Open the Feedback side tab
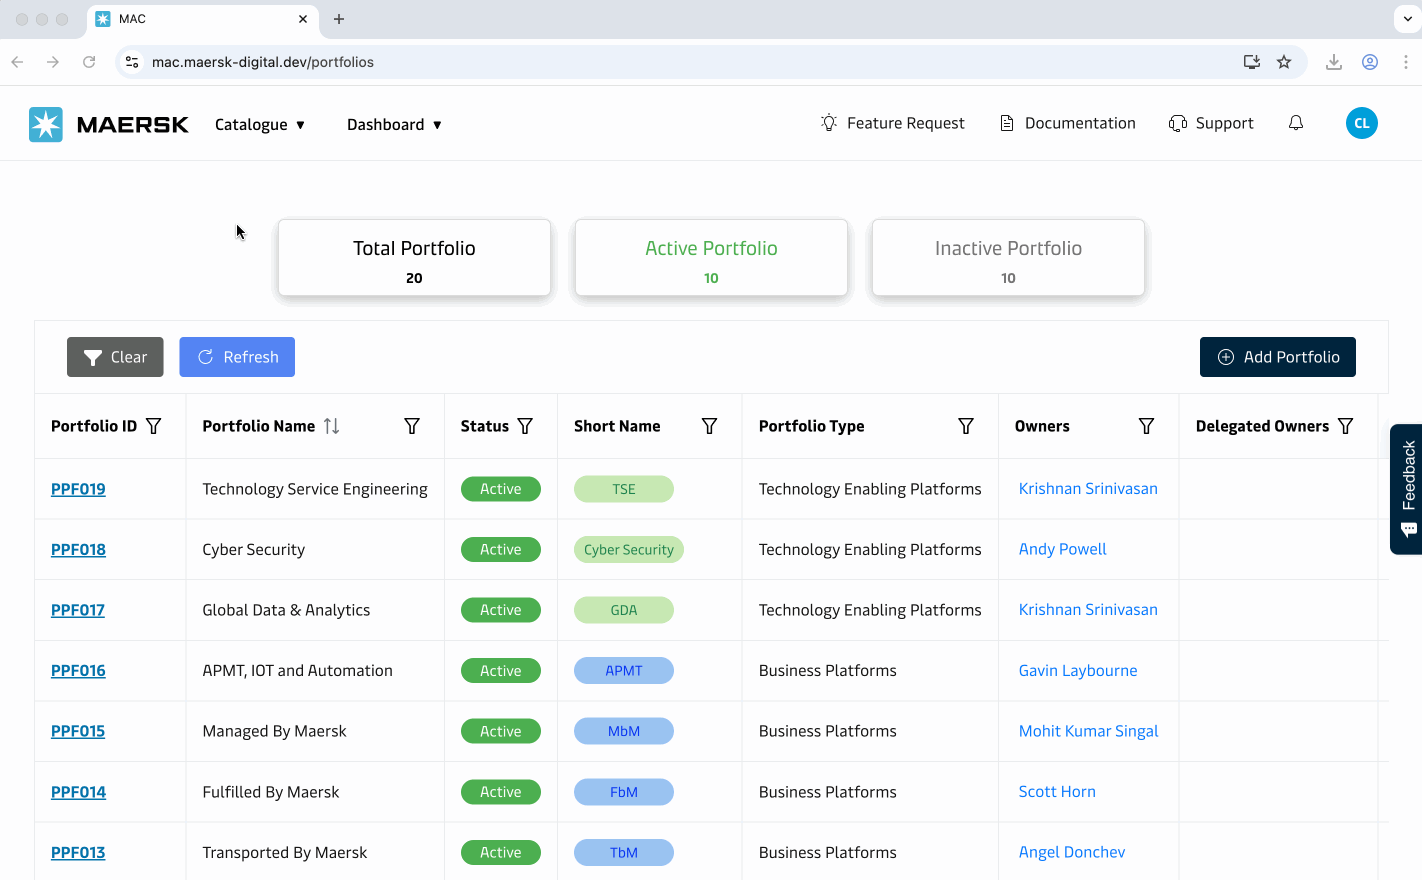This screenshot has height=880, width=1422. click(1407, 489)
